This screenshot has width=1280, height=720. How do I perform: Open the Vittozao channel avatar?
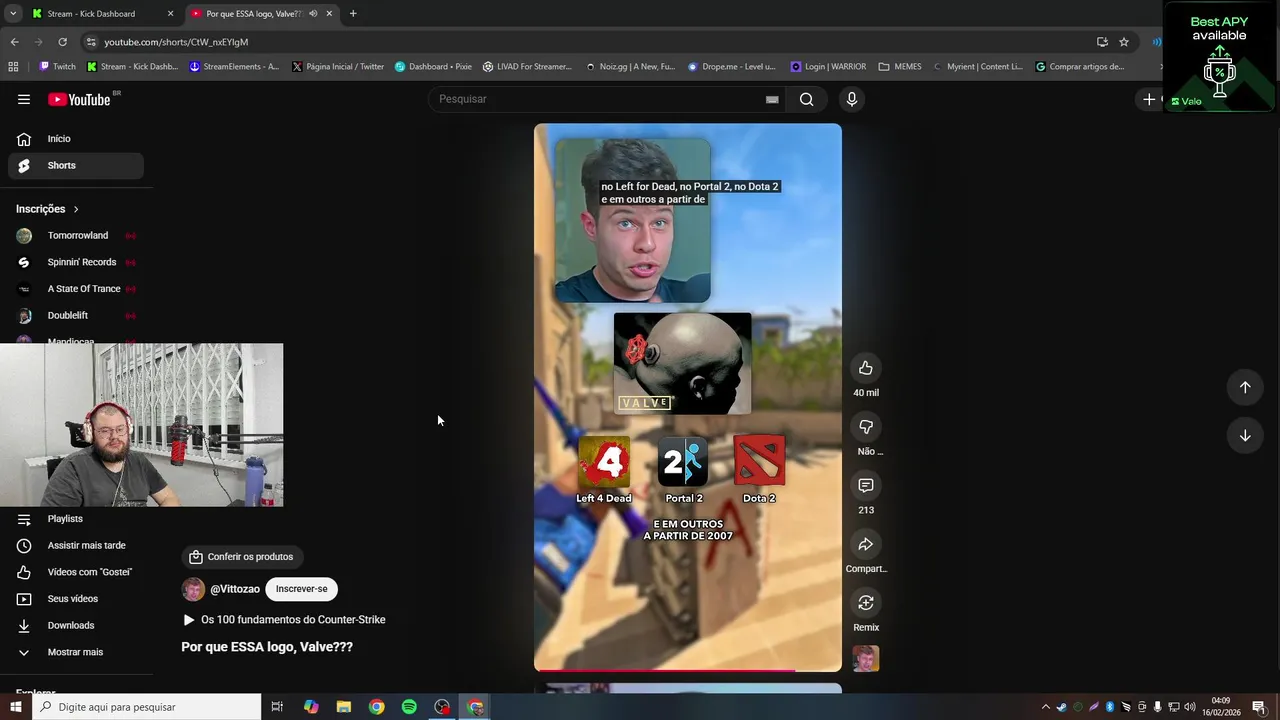[193, 589]
